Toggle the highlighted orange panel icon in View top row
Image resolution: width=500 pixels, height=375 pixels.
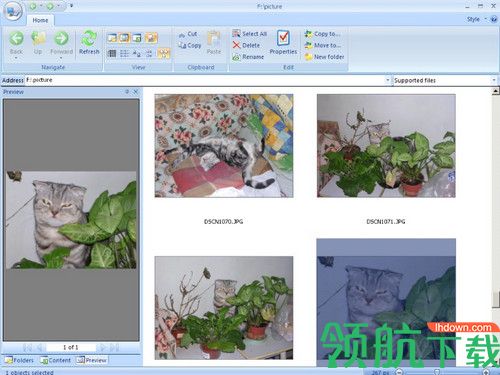tap(151, 38)
